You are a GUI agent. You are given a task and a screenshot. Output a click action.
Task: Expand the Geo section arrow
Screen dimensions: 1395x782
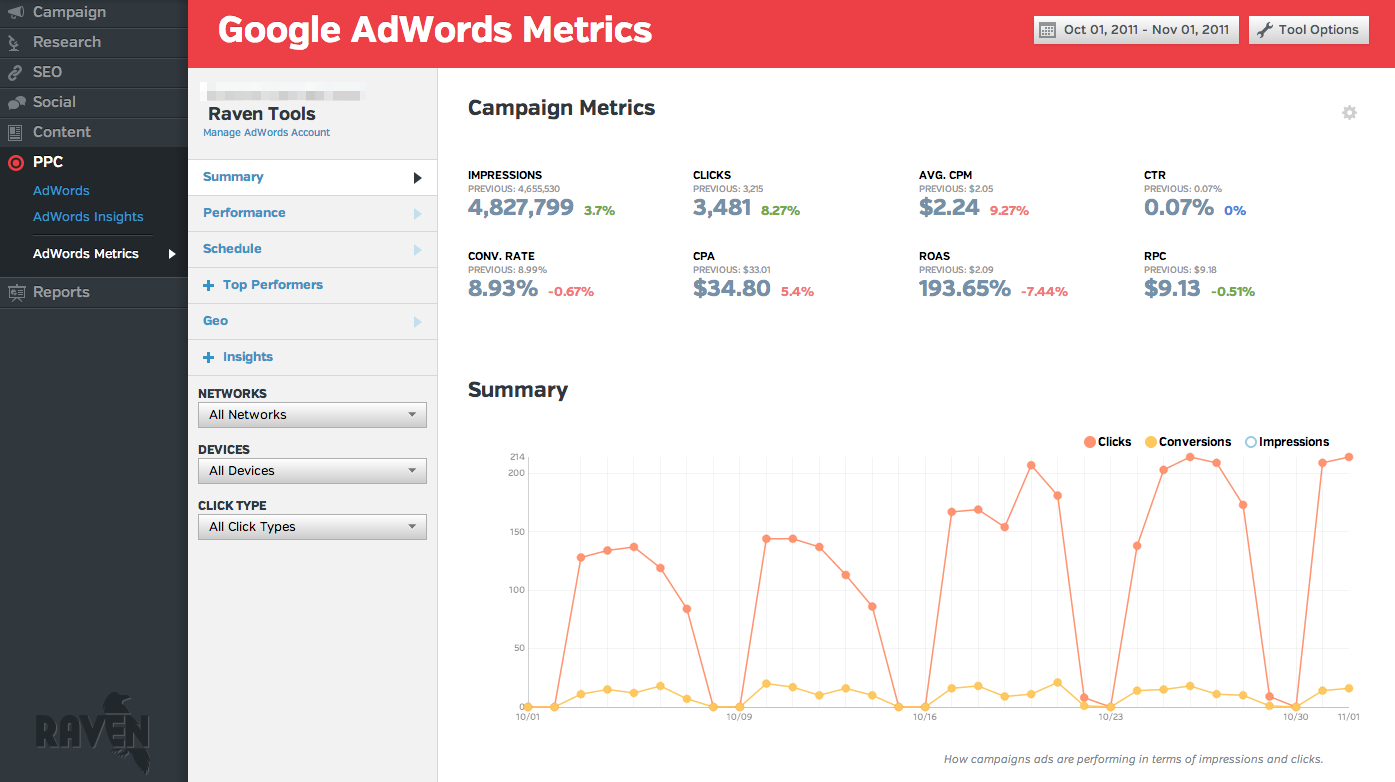click(x=417, y=322)
